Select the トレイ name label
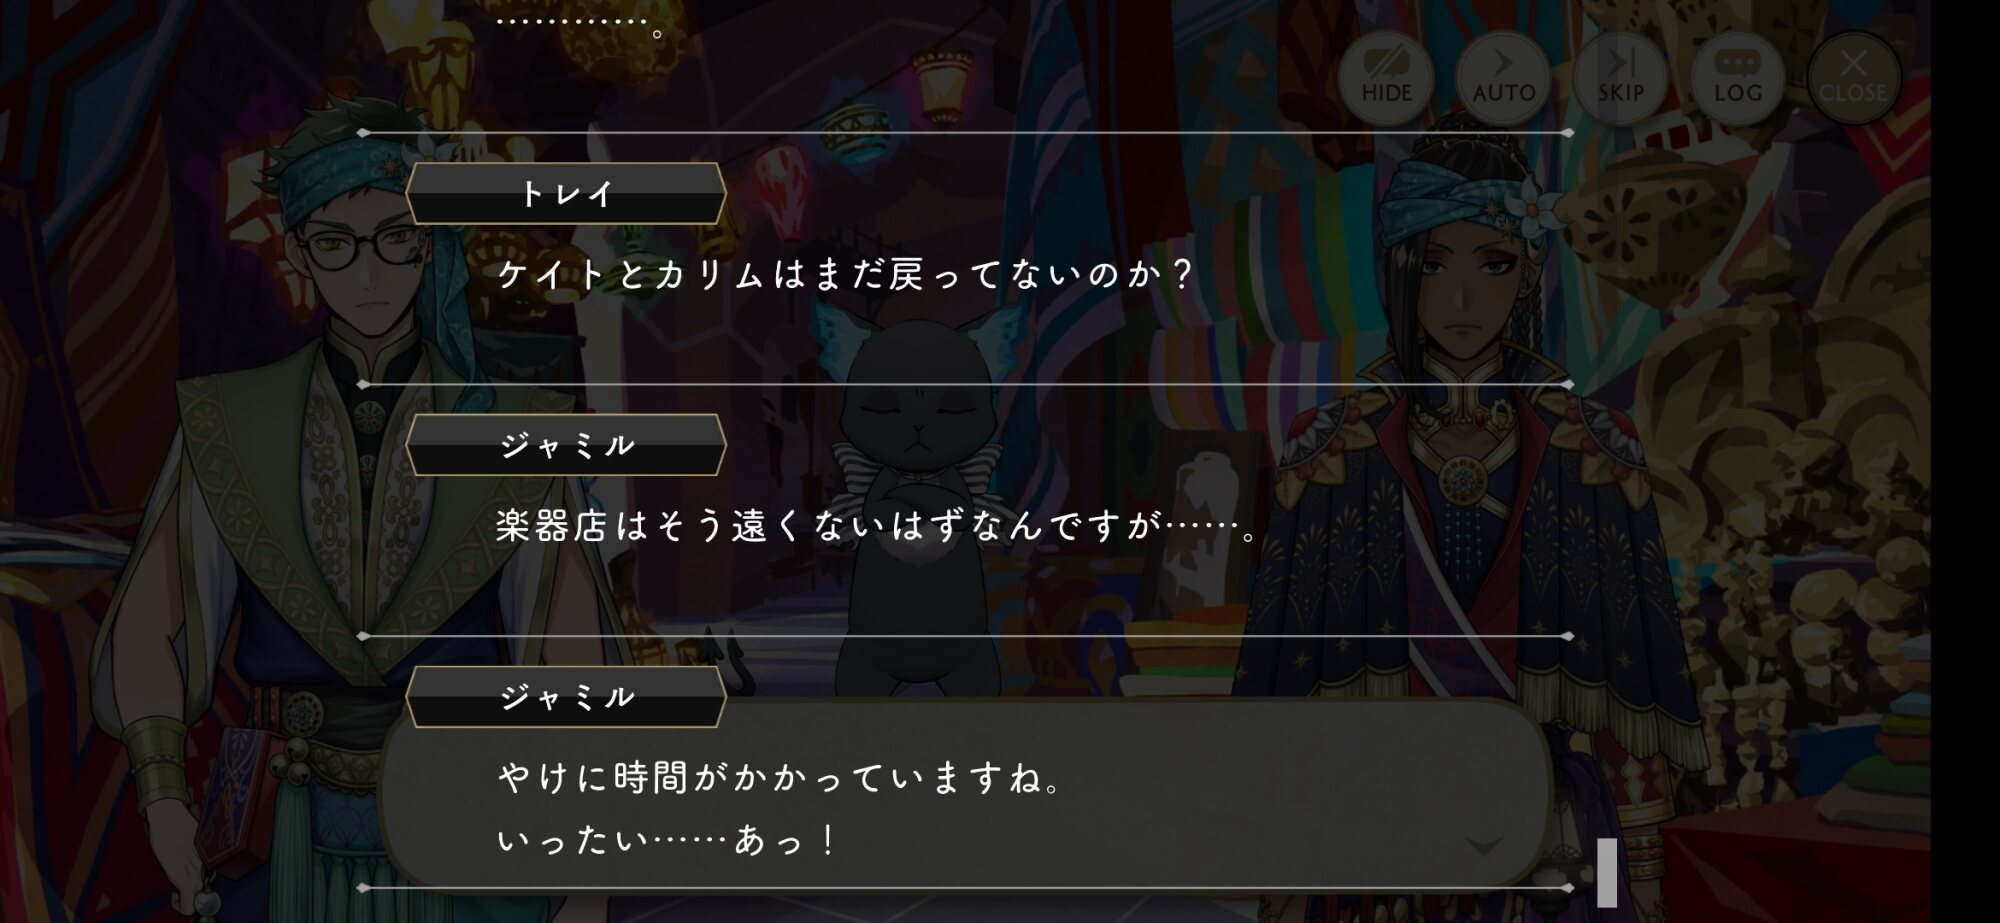Image resolution: width=2000 pixels, height=923 pixels. pos(566,194)
